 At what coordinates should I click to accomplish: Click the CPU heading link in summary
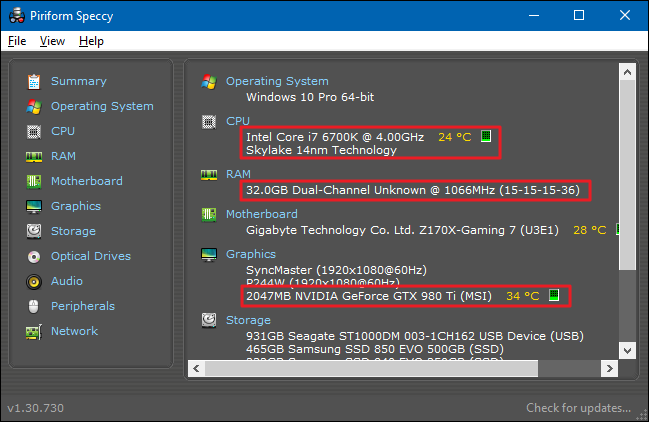(x=238, y=121)
